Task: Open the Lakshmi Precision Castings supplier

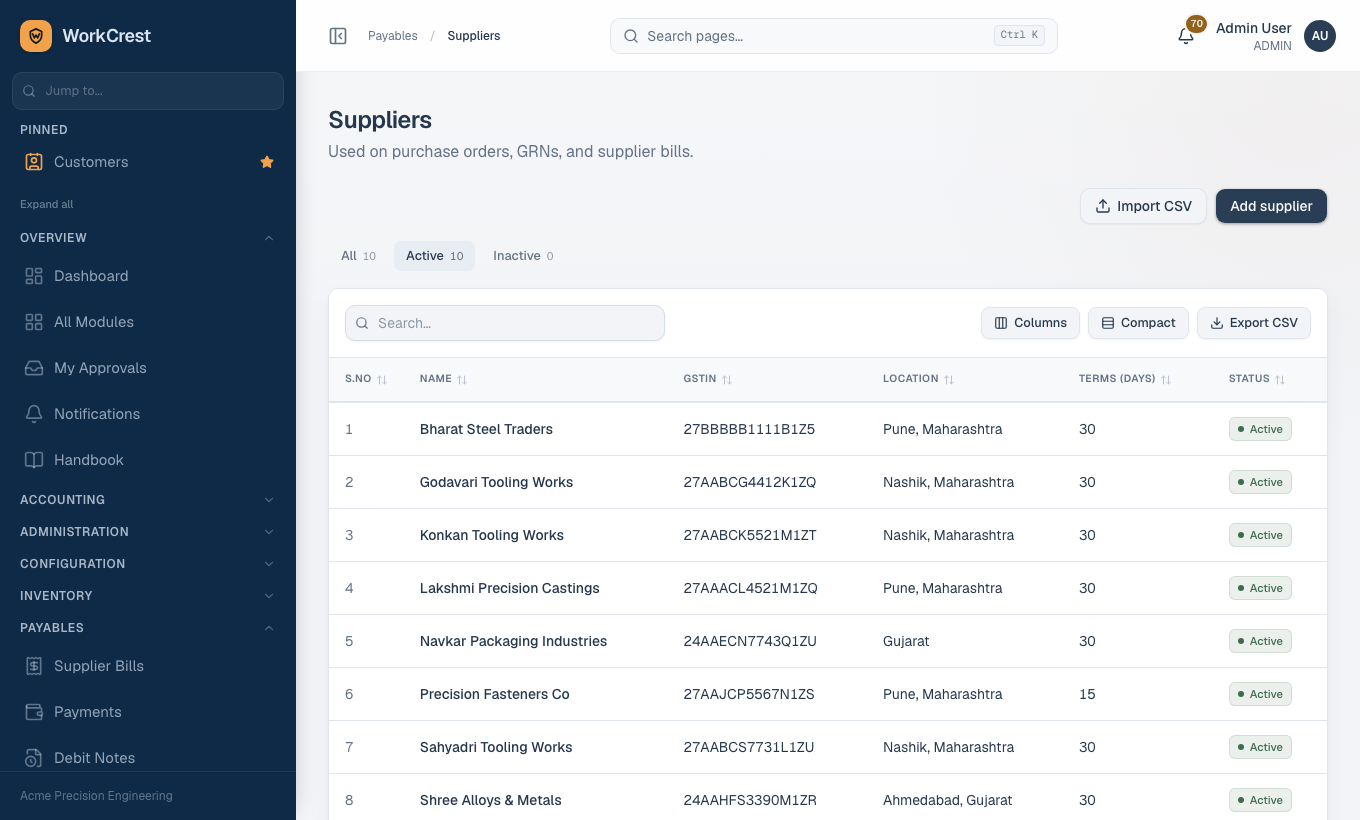Action: [x=510, y=588]
